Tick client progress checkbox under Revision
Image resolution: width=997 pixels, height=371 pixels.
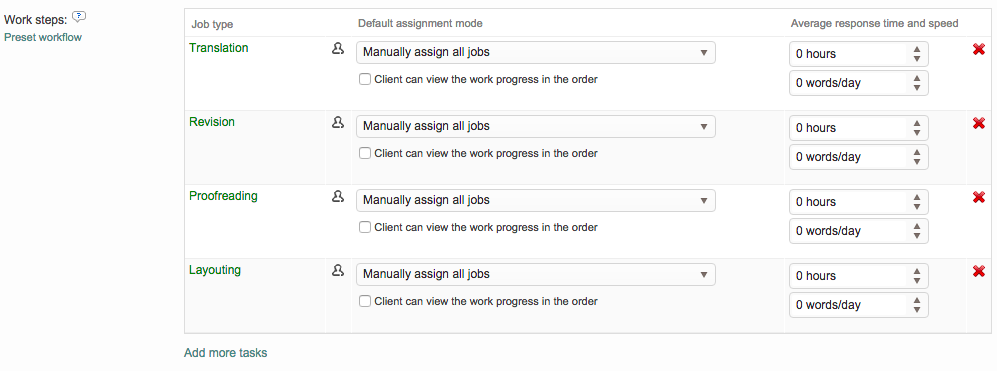coord(364,153)
